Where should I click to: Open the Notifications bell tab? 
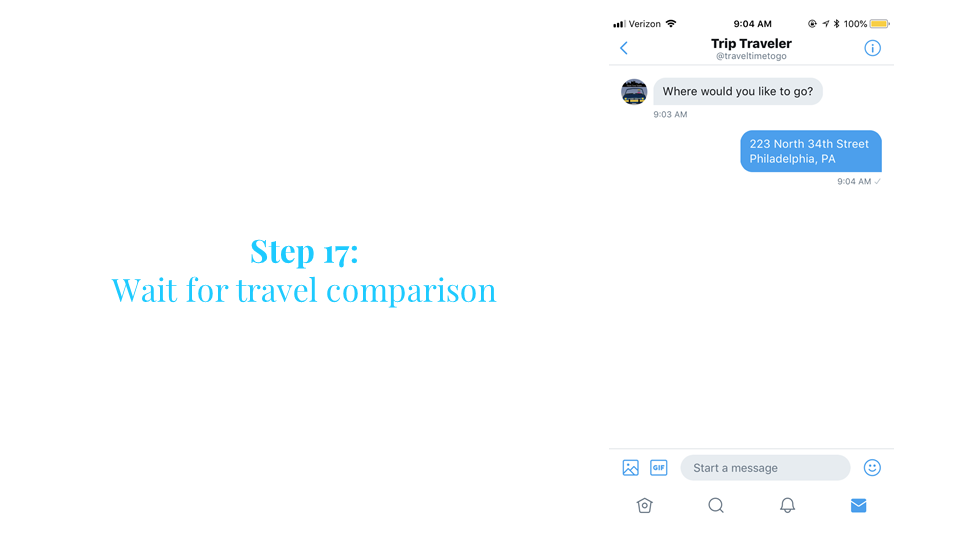pos(787,505)
